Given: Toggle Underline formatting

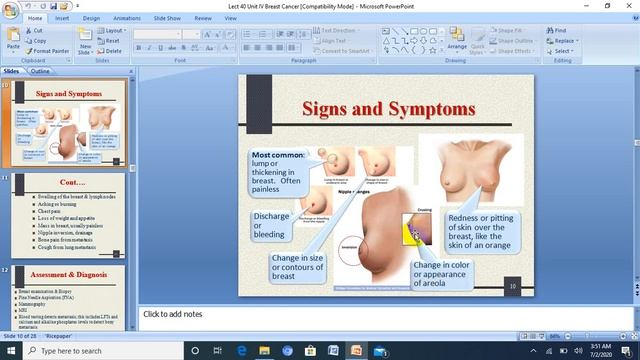Looking at the screenshot, I should click(160, 48).
